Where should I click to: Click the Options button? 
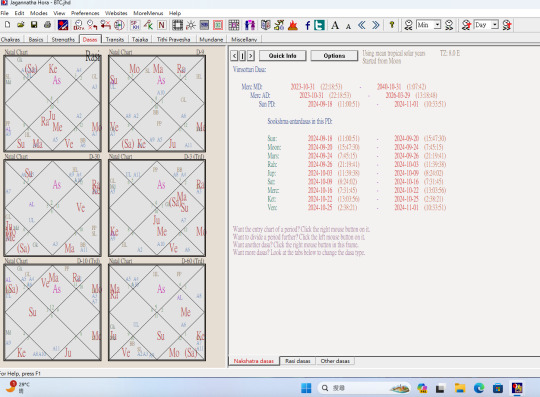point(334,56)
